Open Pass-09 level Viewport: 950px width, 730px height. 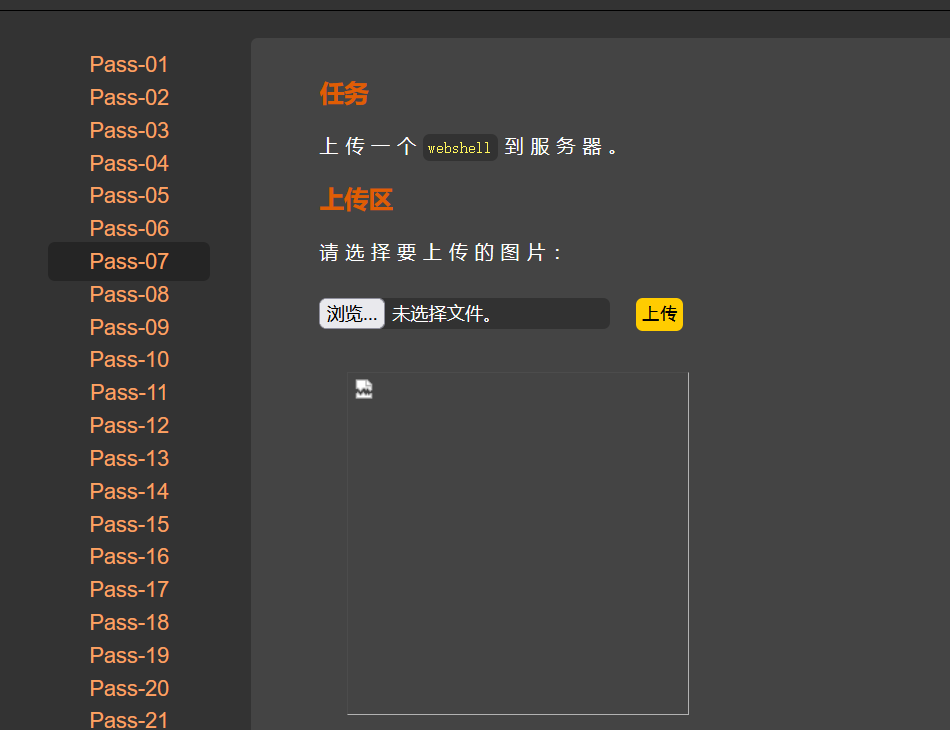[x=129, y=327]
